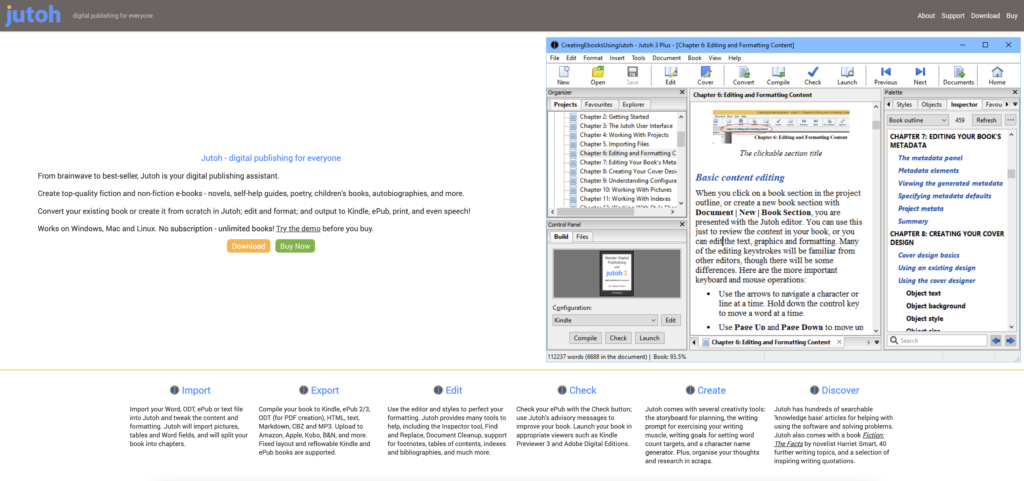Click the info icon beside Discover heading
This screenshot has width=1024, height=481.
click(814, 390)
